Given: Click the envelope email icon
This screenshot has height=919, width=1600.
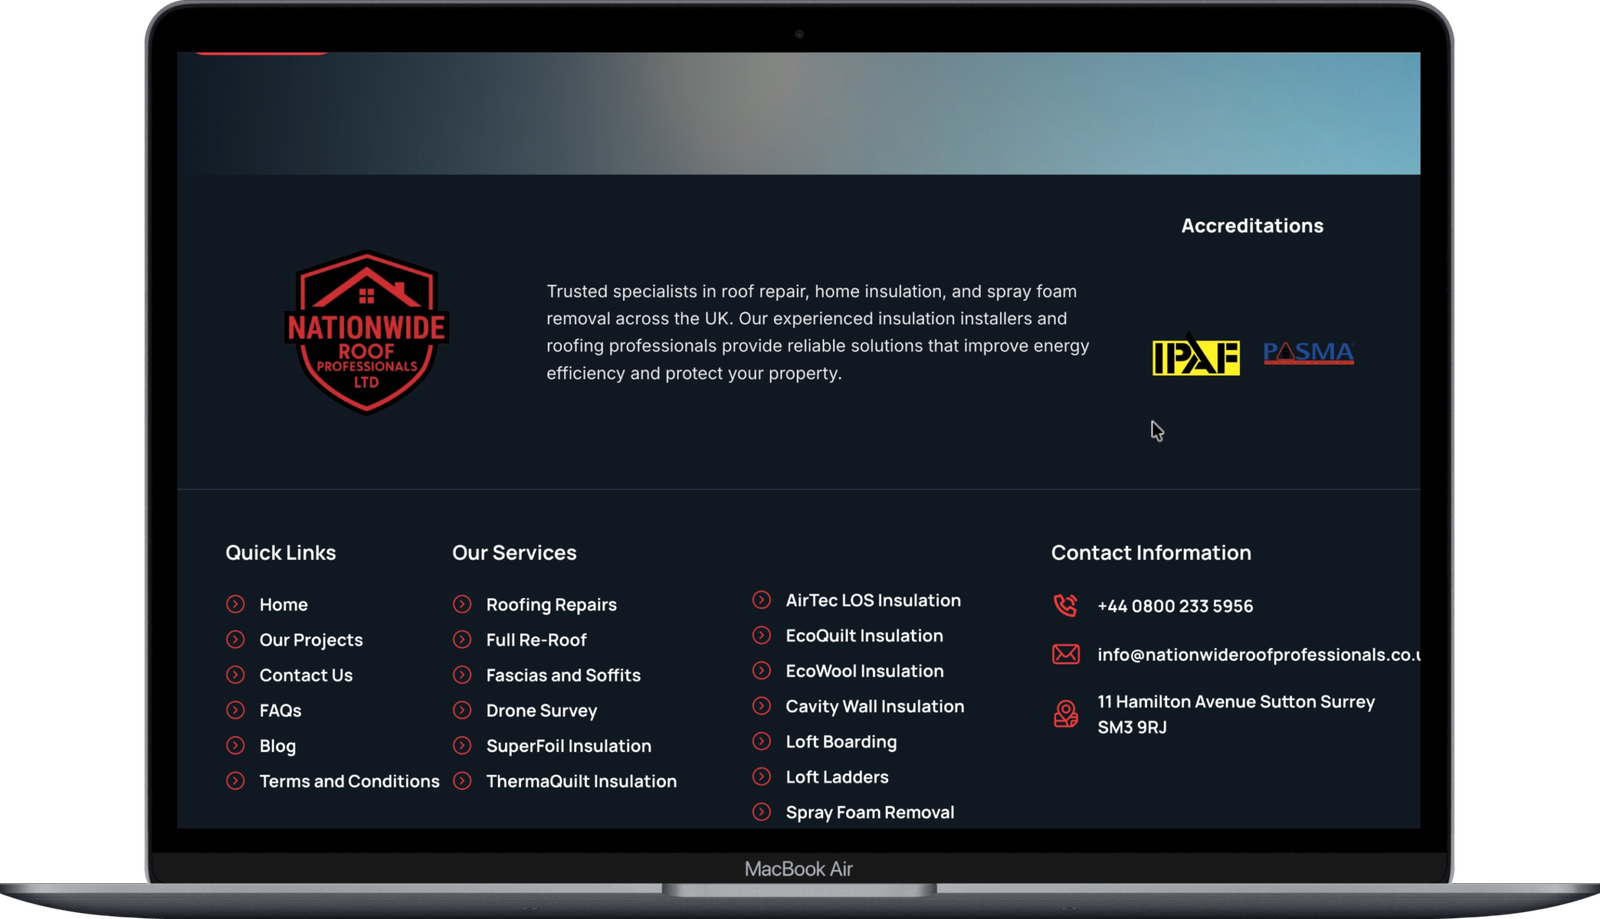Looking at the screenshot, I should point(1066,654).
